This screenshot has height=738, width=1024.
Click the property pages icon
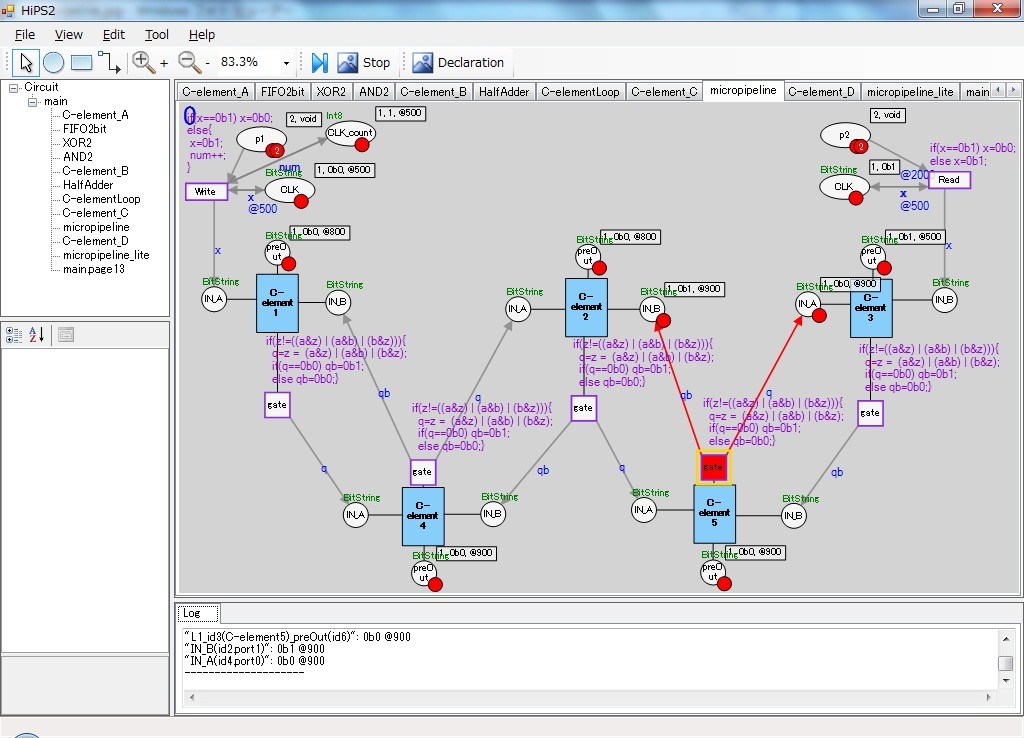(x=65, y=335)
